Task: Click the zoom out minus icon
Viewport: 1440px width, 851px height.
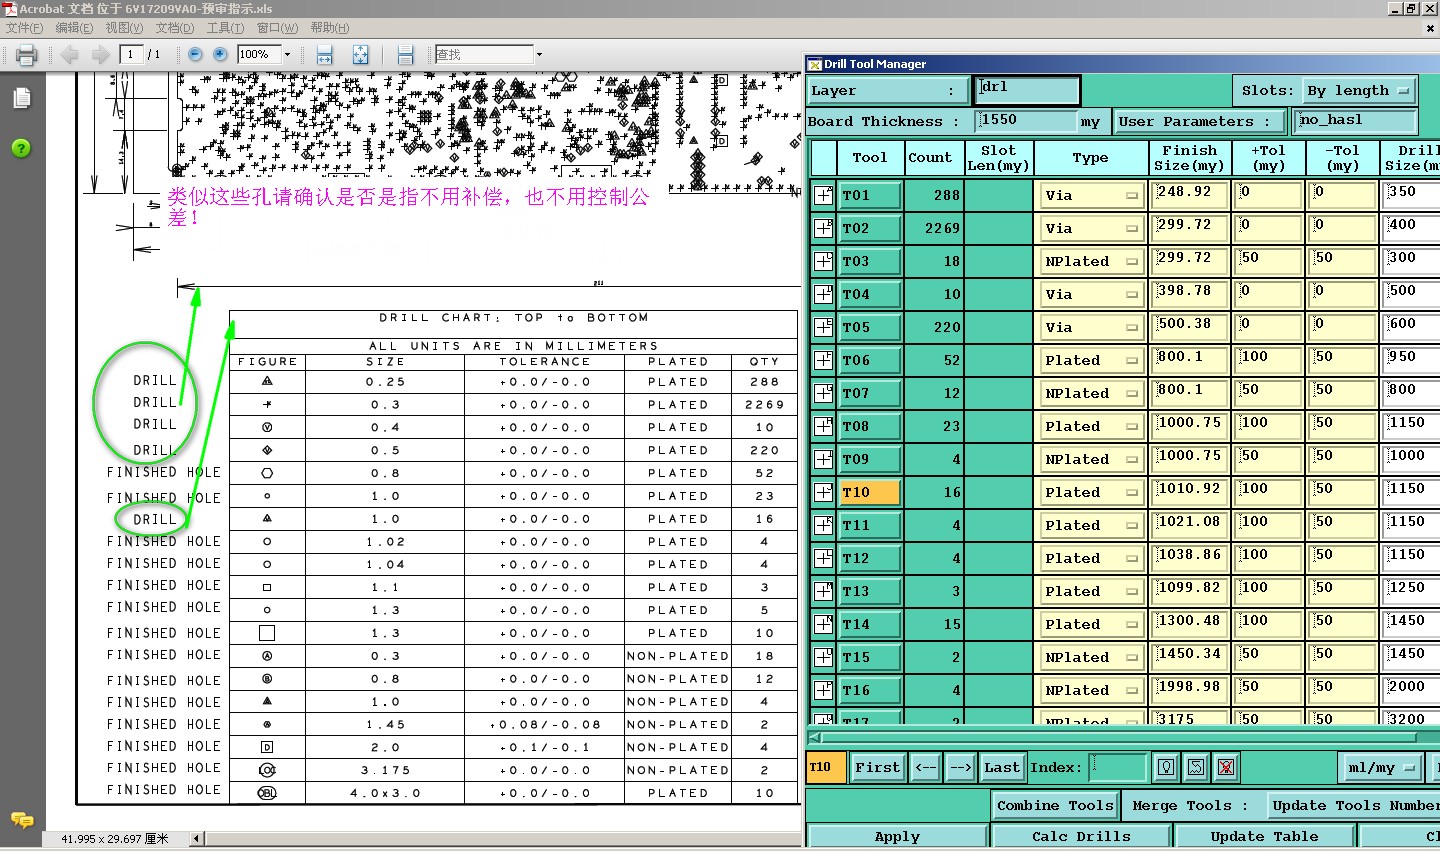Action: tap(195, 55)
